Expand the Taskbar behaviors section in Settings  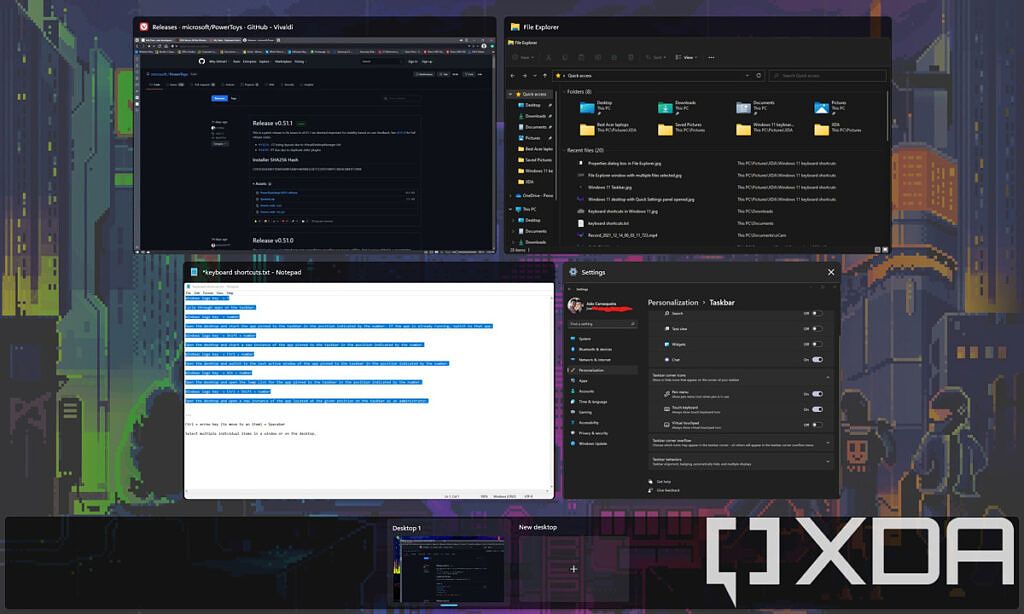[x=829, y=459]
